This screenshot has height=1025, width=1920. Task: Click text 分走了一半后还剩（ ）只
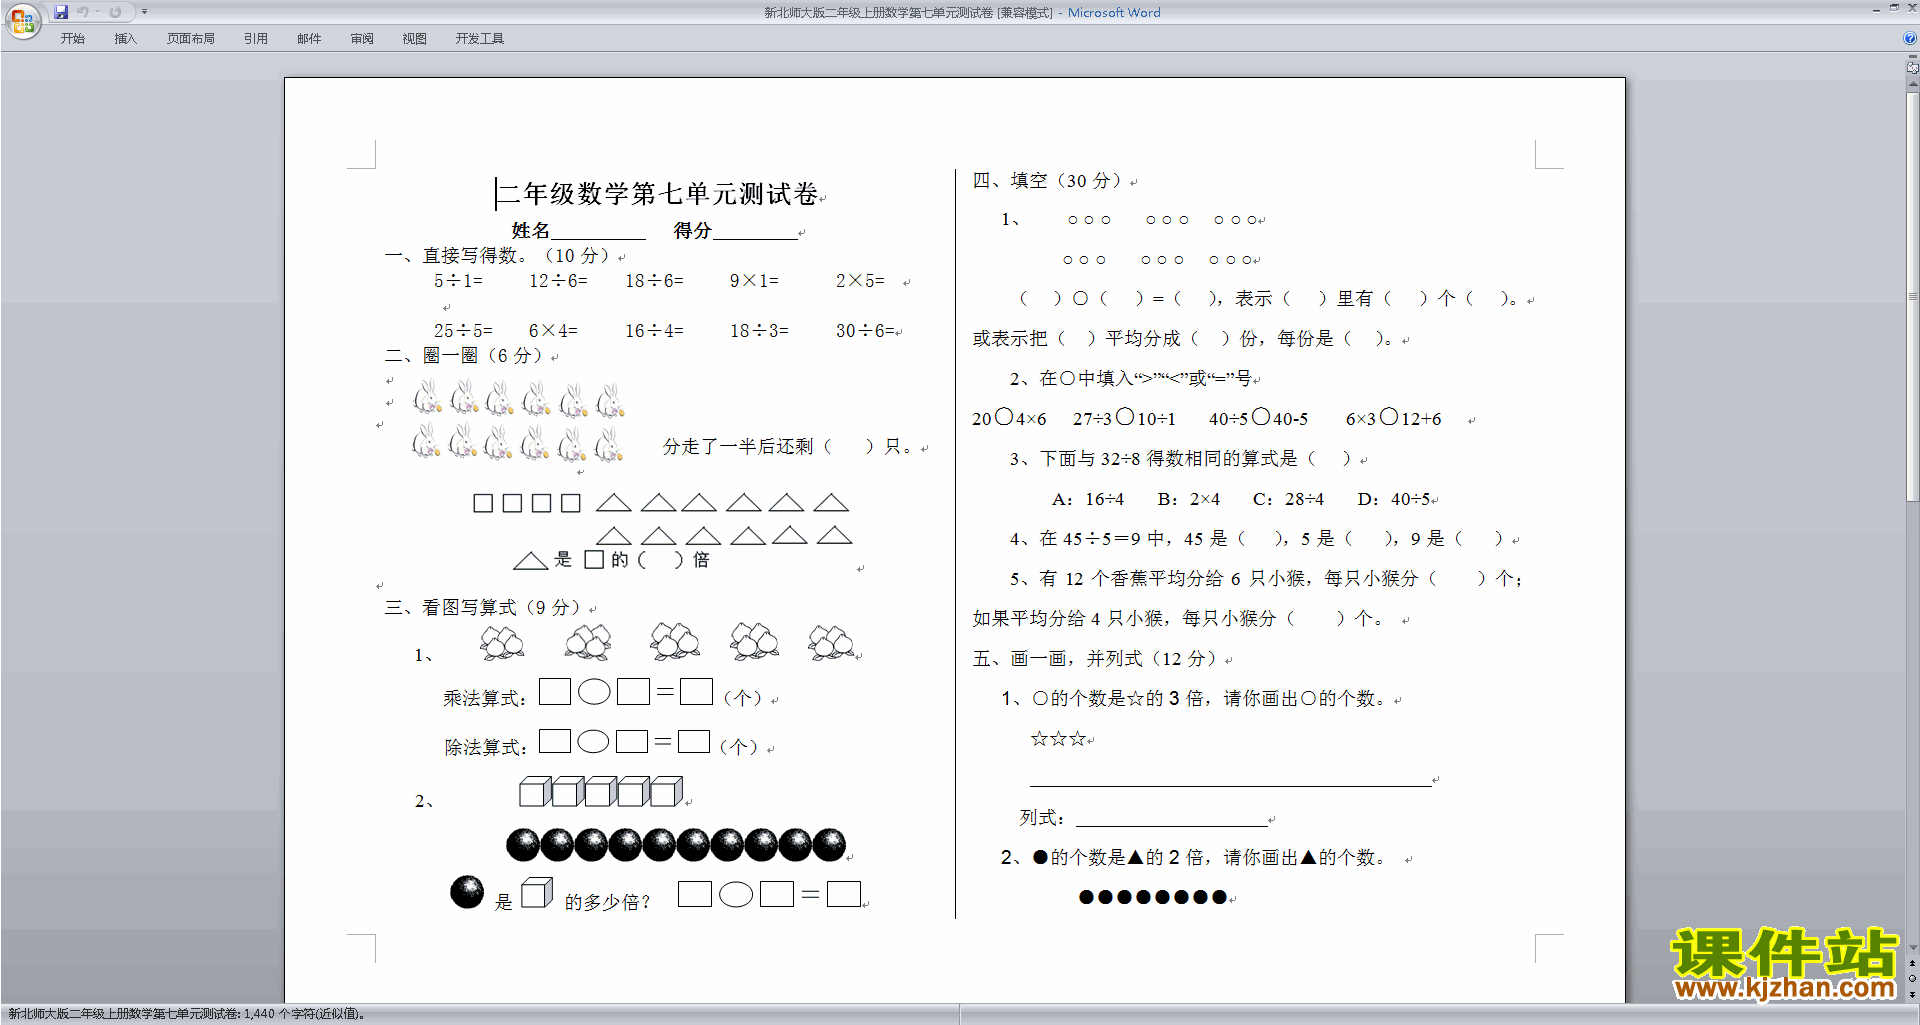click(787, 447)
